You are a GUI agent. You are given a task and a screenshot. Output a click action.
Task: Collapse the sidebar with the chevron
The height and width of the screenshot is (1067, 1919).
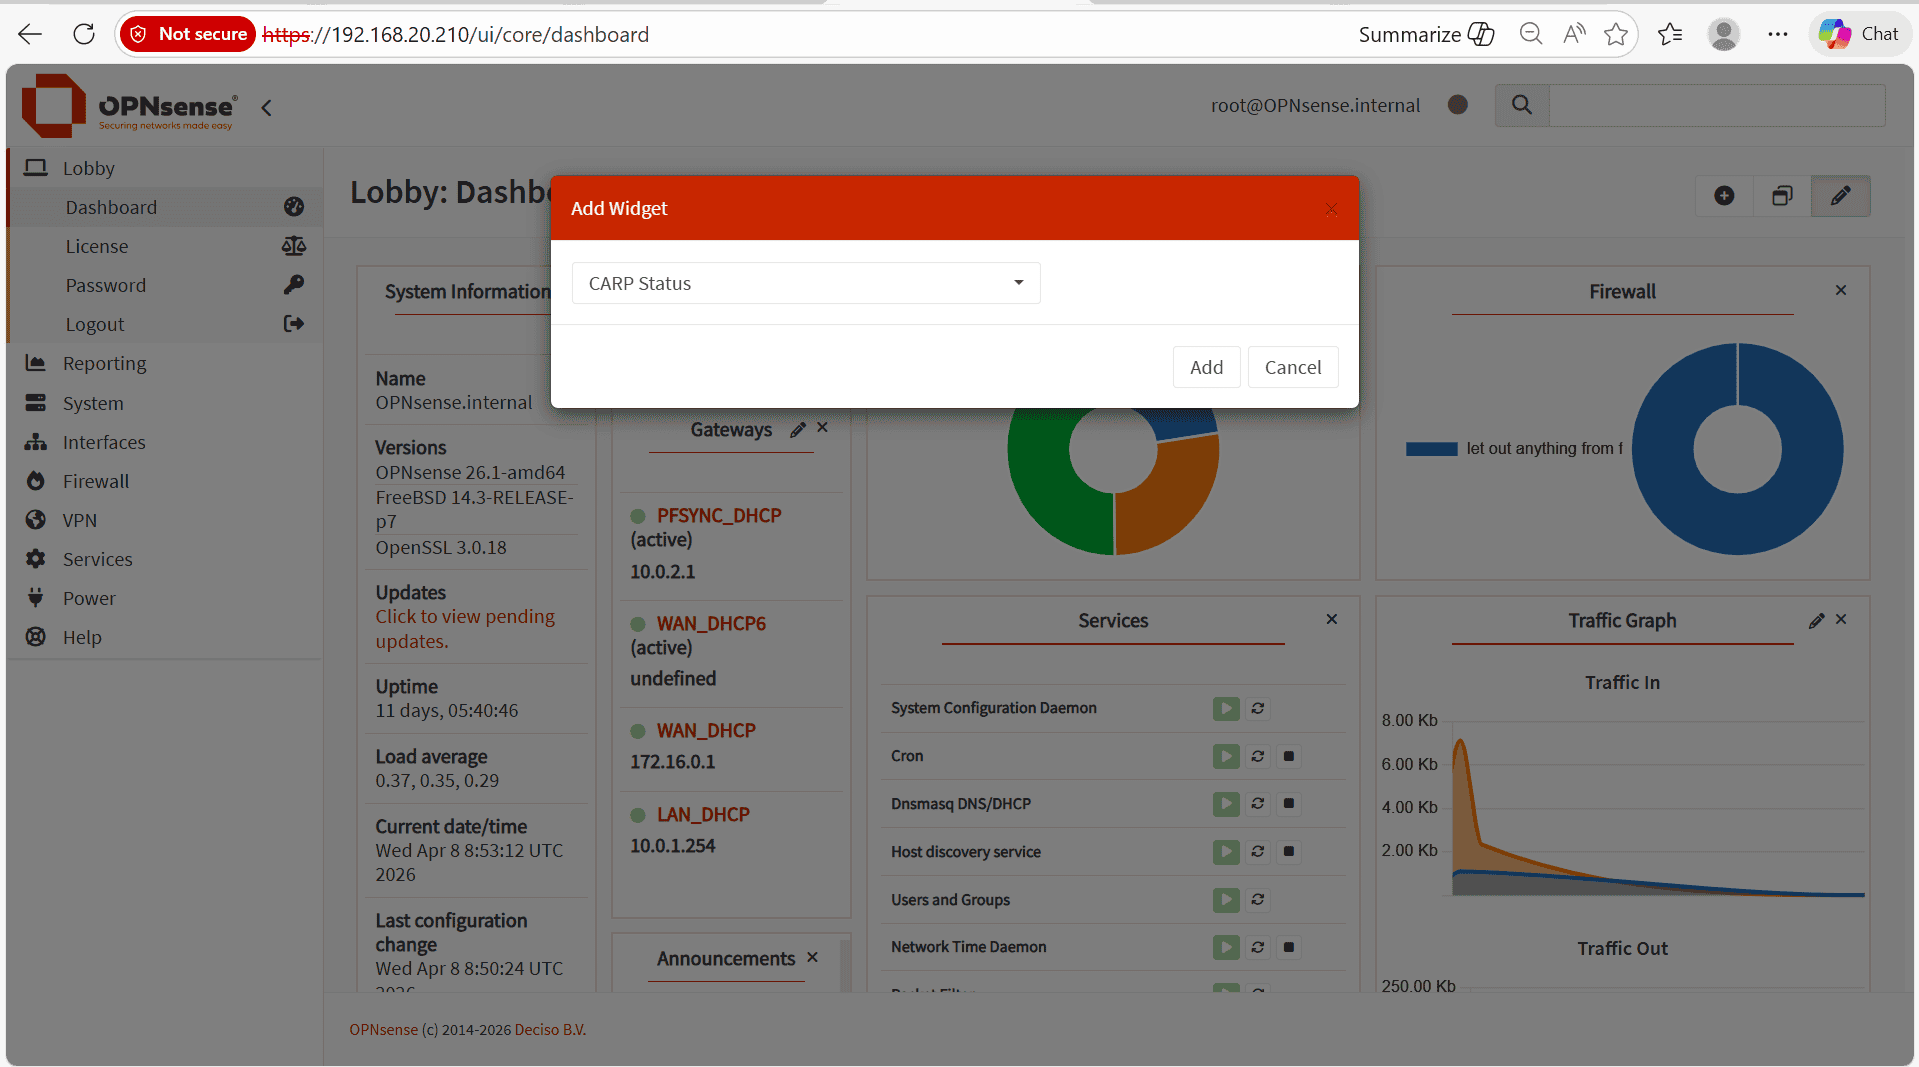pyautogui.click(x=266, y=107)
